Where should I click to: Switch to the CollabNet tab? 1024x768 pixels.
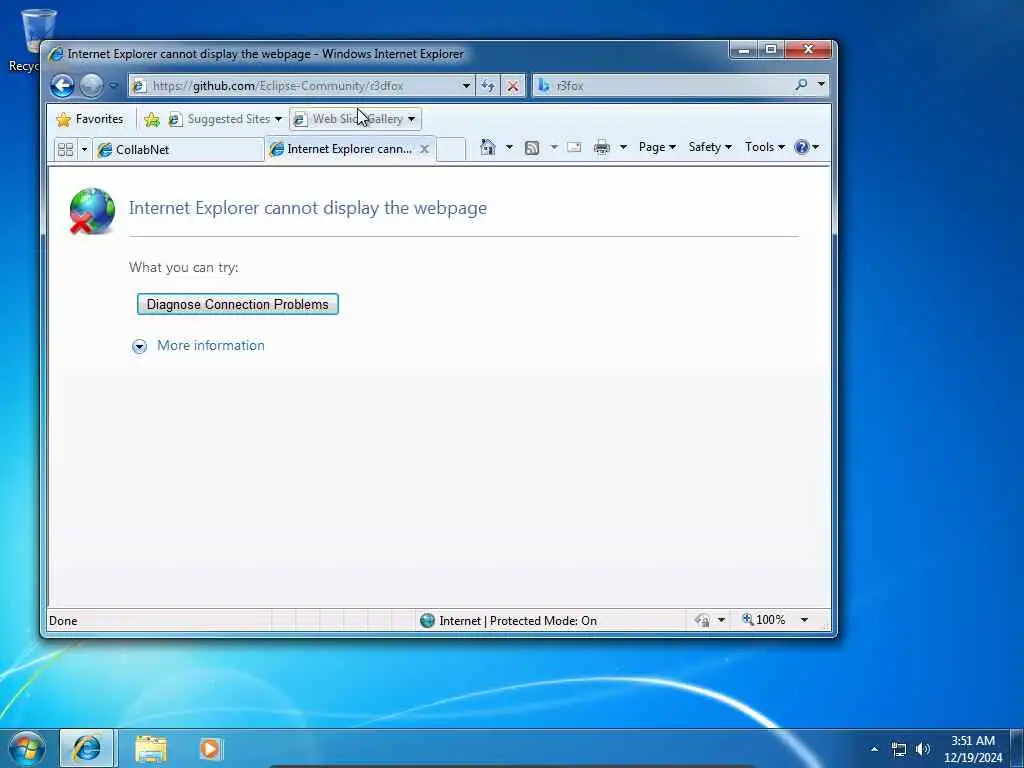click(x=178, y=150)
